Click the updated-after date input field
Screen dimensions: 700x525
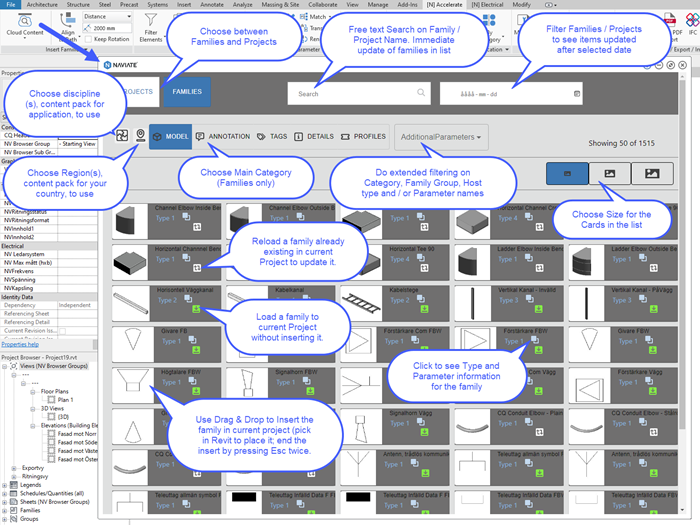511,94
